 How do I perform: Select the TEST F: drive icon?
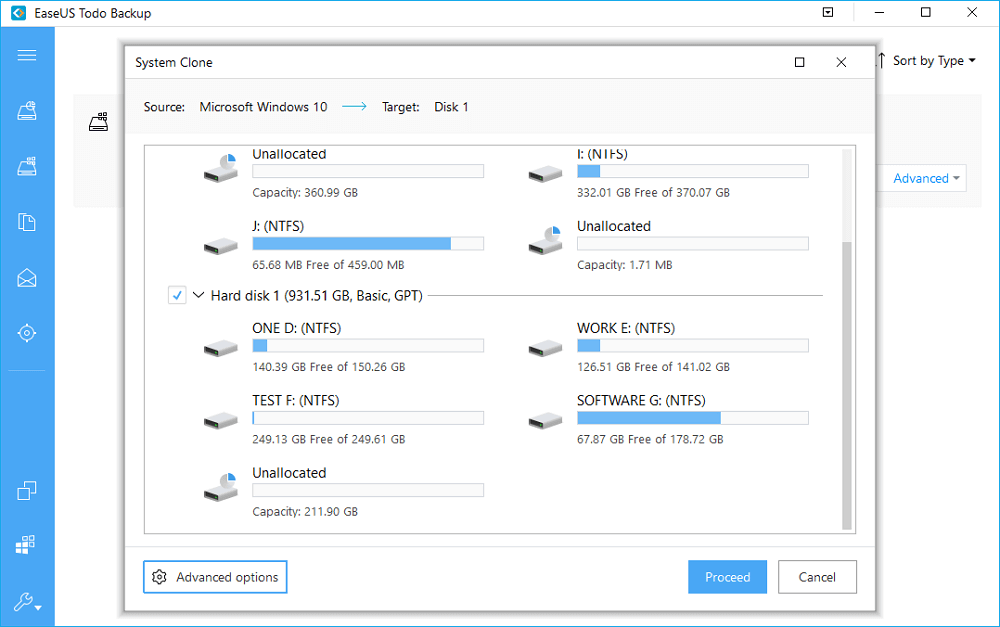221,421
